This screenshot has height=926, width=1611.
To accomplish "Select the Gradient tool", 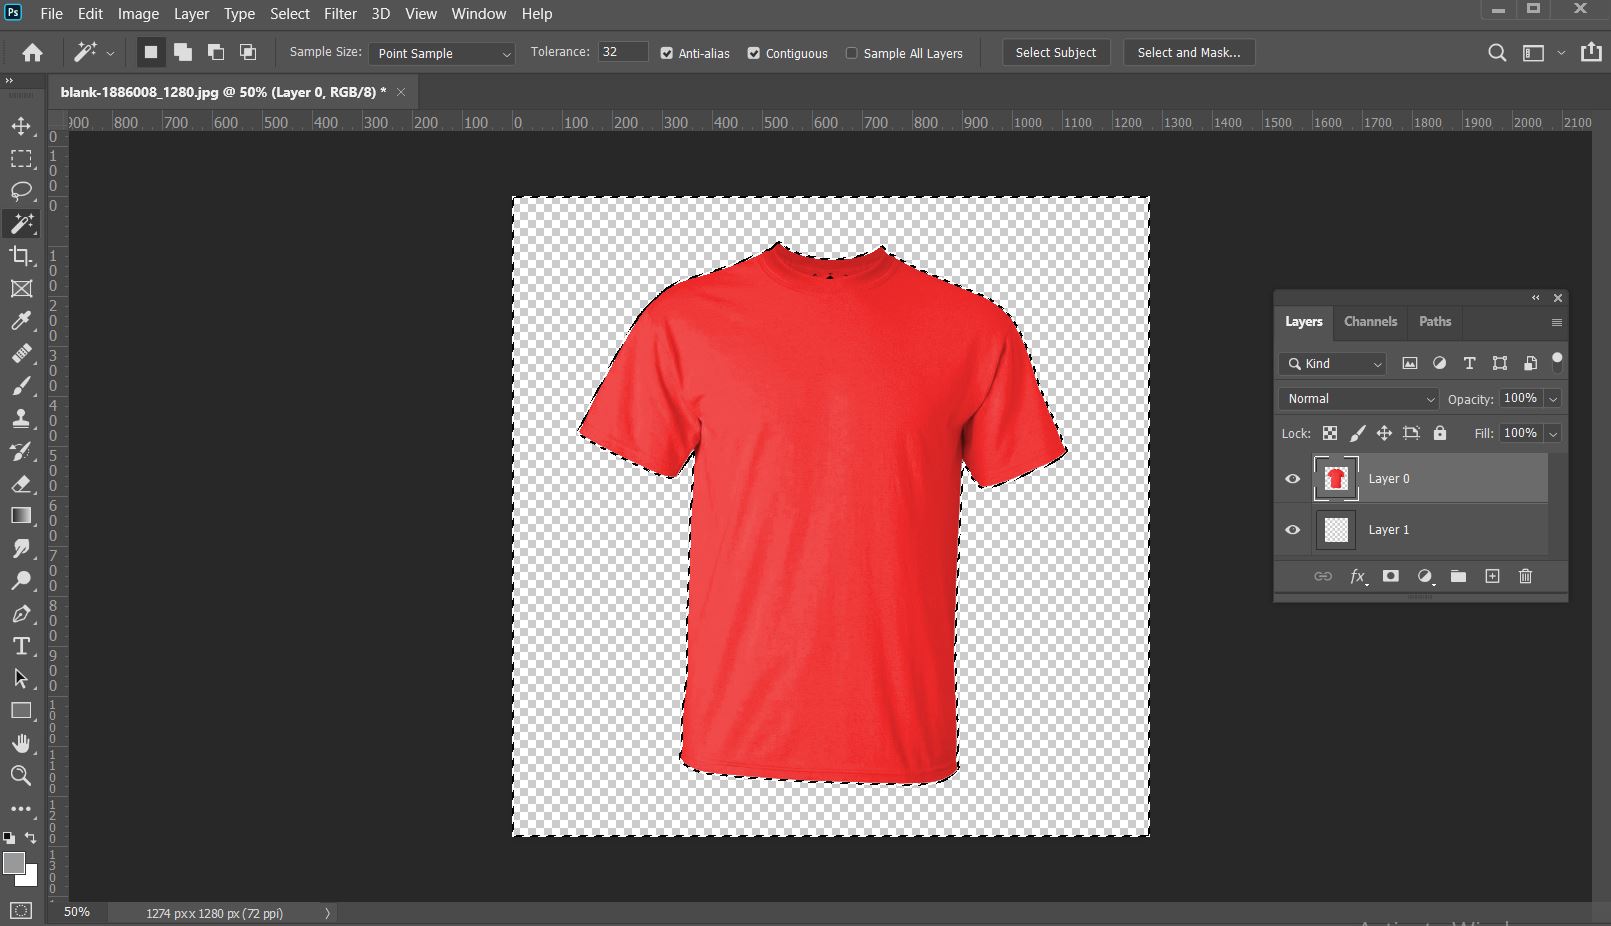I will point(21,516).
